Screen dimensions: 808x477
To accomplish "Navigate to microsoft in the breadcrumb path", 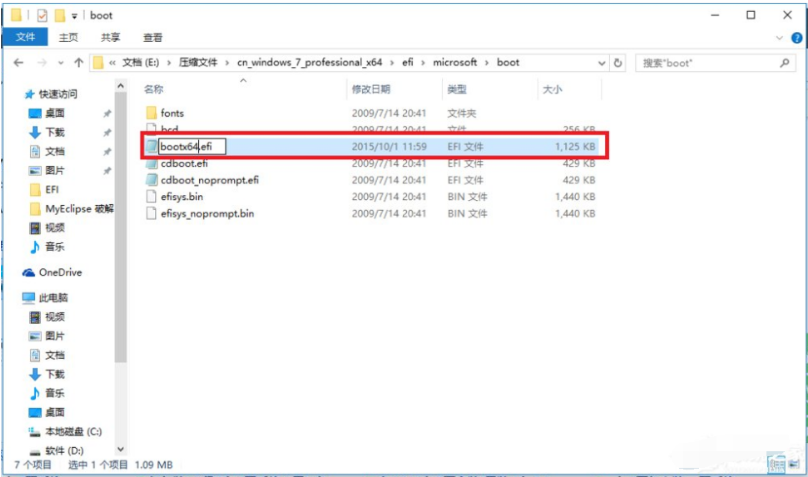I will click(x=453, y=62).
